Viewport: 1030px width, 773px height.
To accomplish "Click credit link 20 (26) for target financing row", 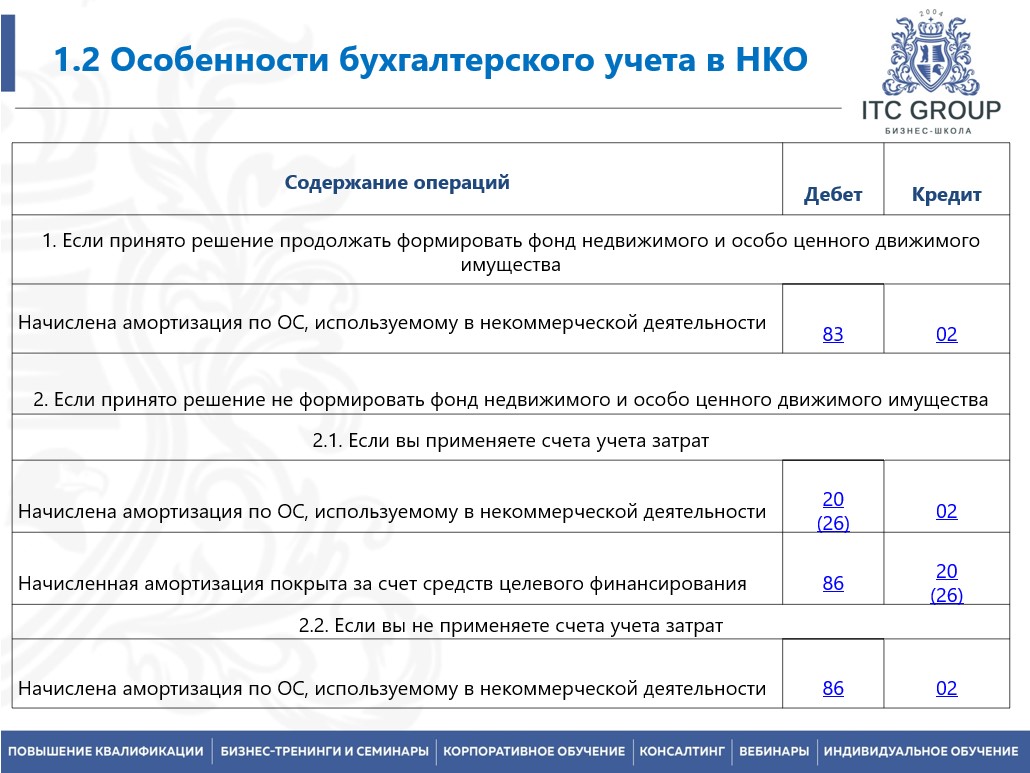I will 946,583.
